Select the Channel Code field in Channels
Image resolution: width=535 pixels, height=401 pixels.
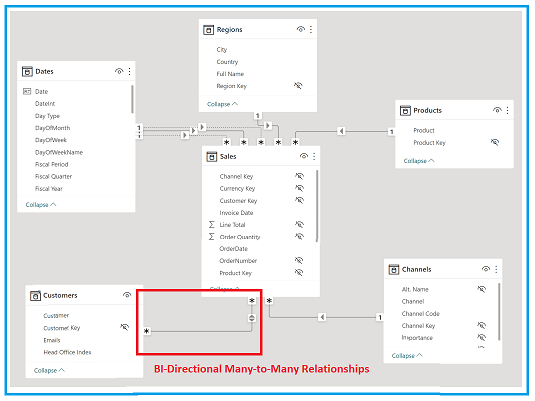point(421,313)
